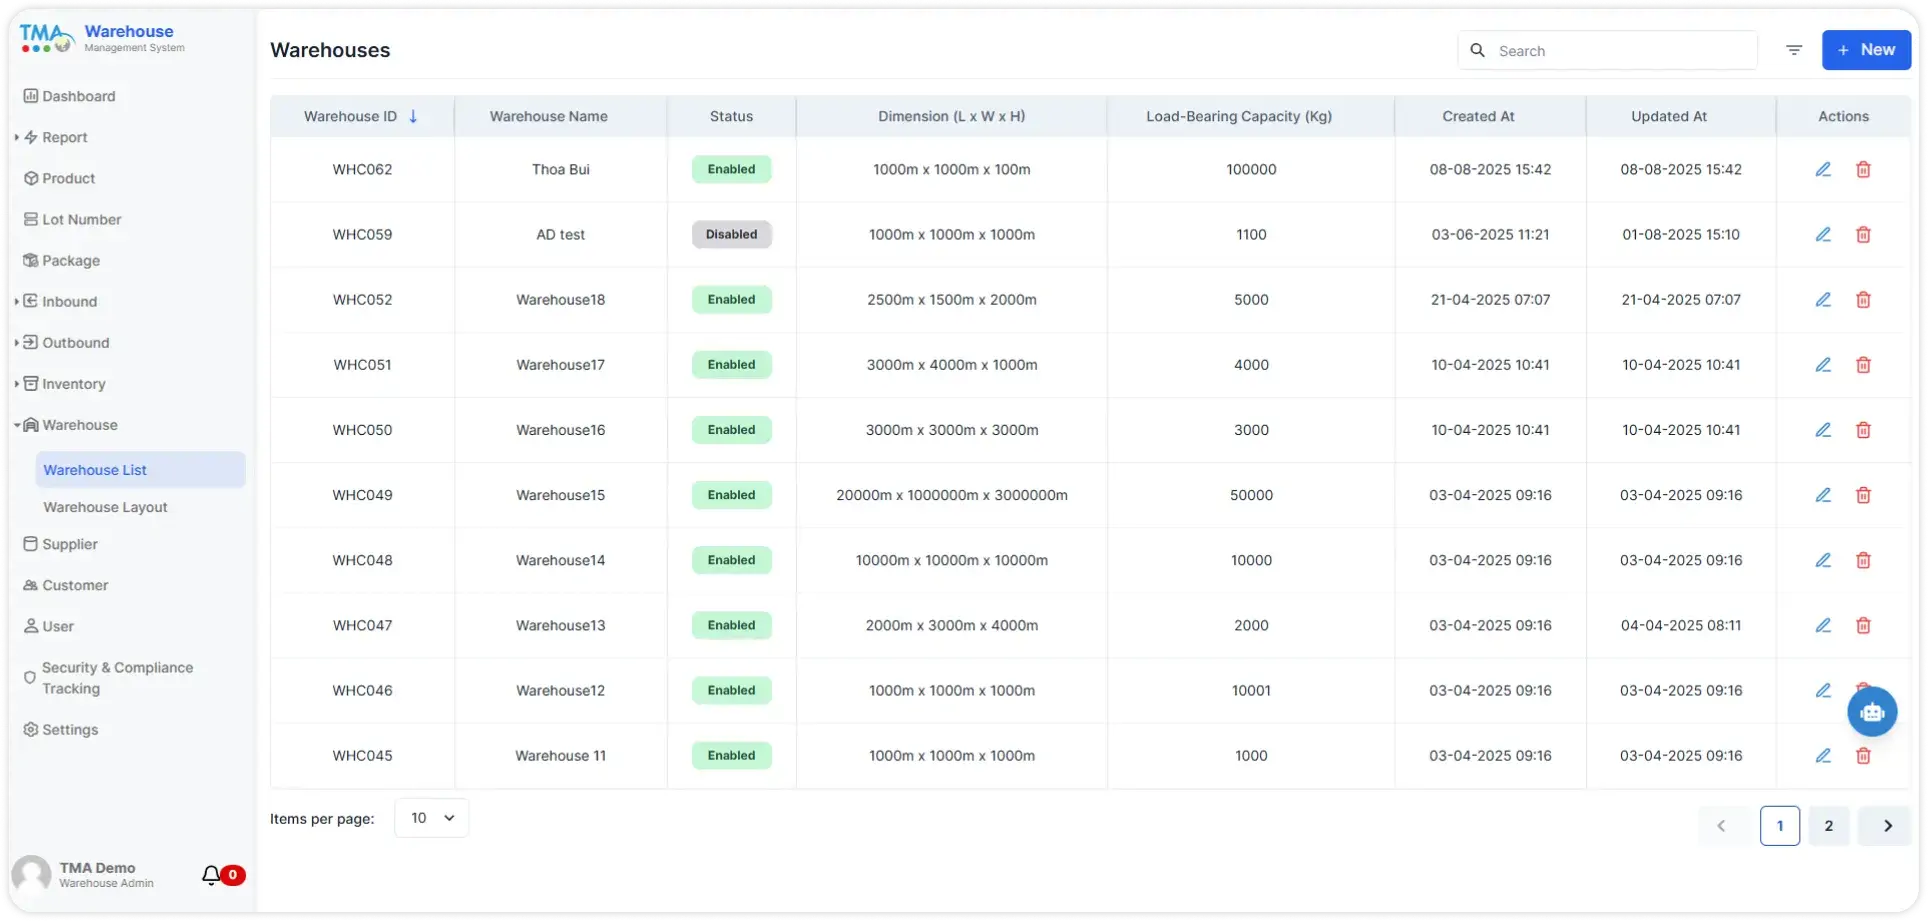Edit warehouse WHC050 using pencil icon

(1822, 430)
